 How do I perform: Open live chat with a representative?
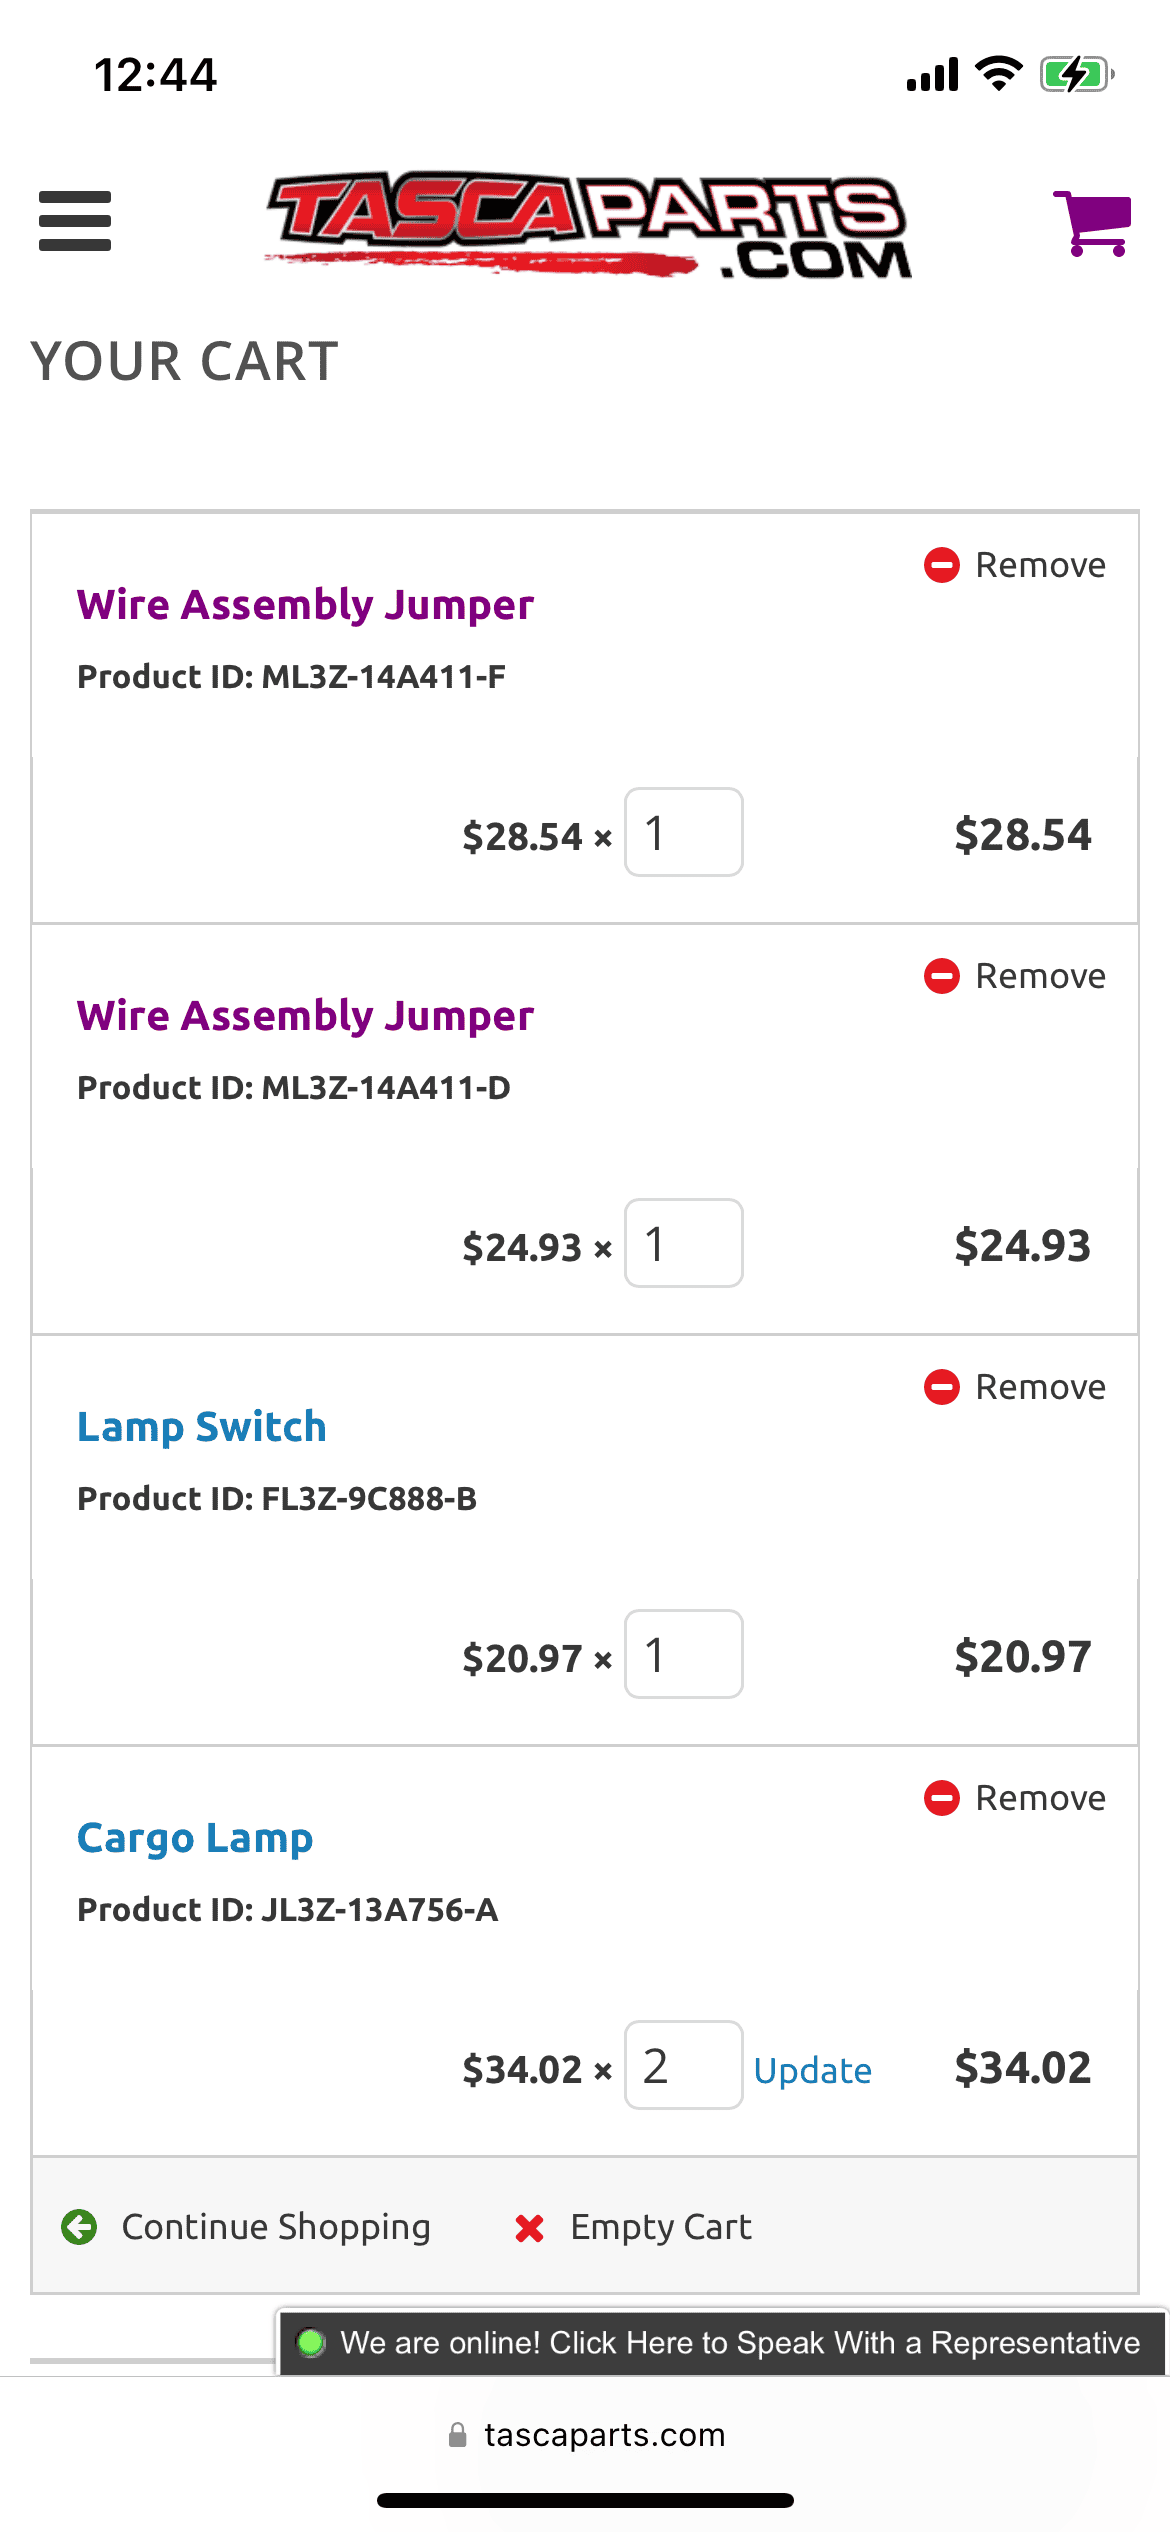pyautogui.click(x=722, y=2343)
